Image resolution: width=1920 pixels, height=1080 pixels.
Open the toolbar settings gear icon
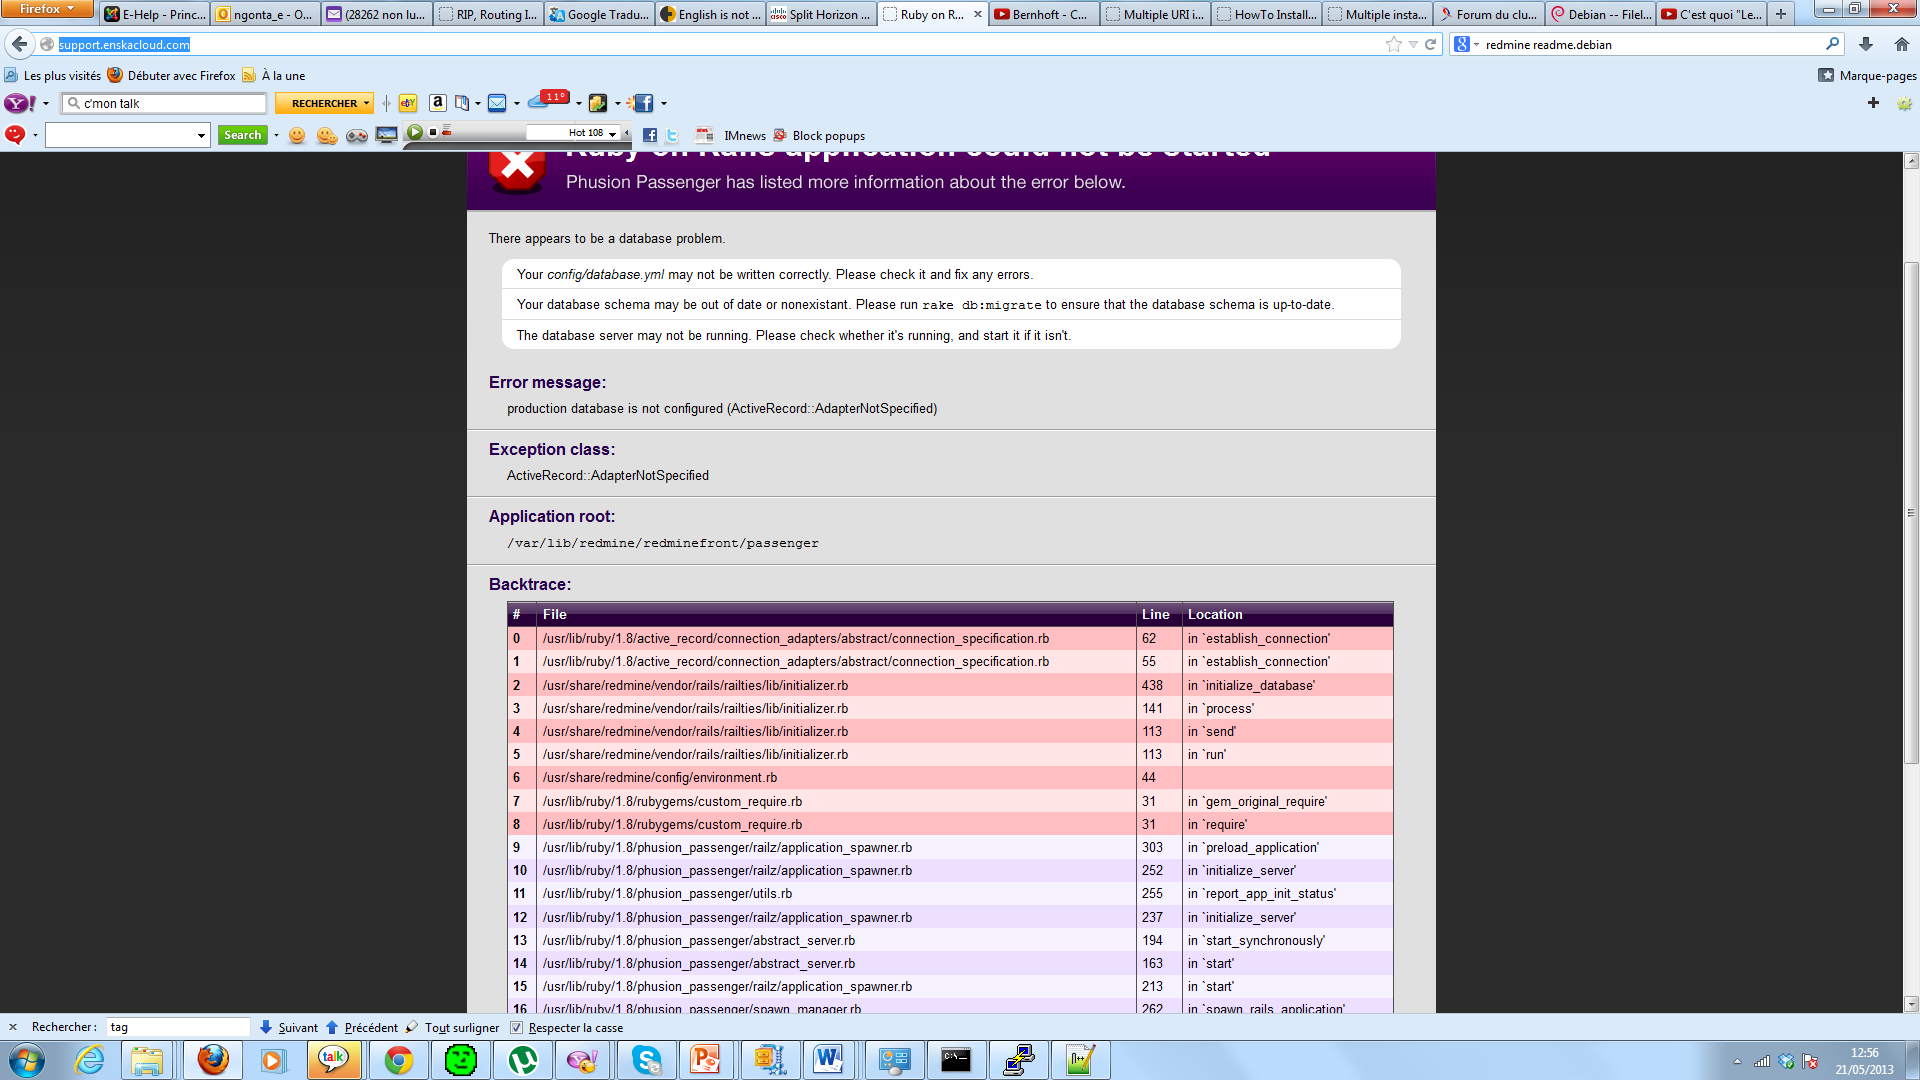coord(1905,103)
